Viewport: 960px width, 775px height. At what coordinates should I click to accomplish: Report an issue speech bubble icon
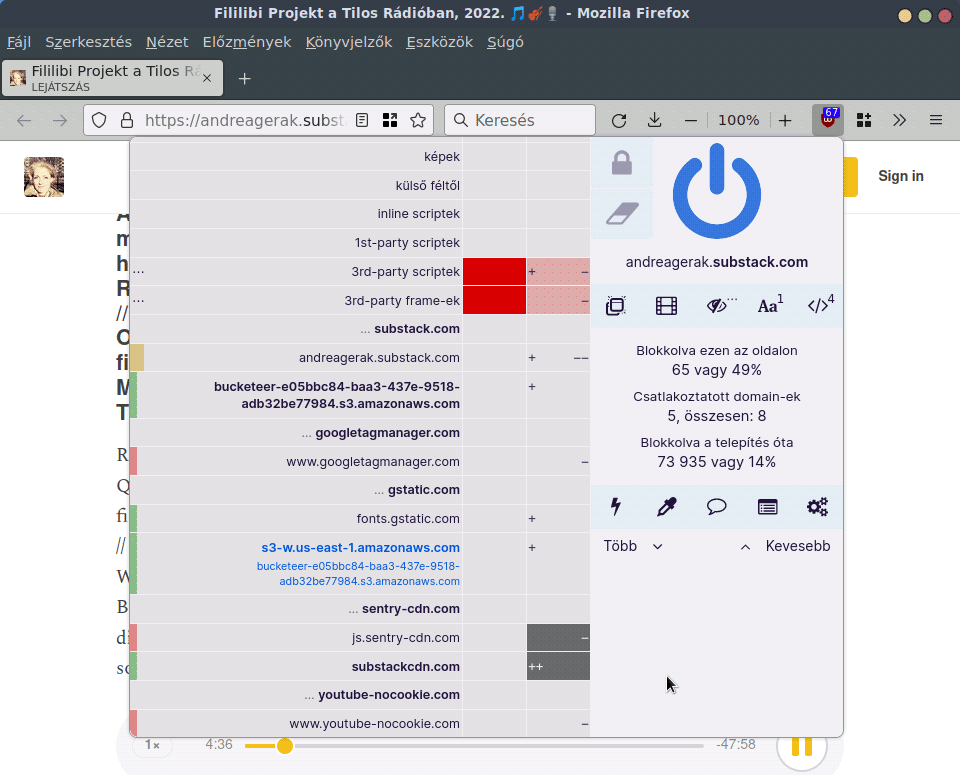click(x=716, y=507)
